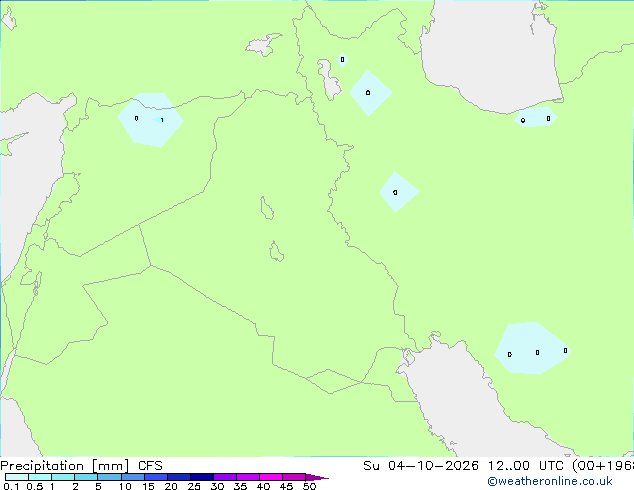Click the precipitation patch on Syria–Turkey border
The width and height of the screenshot is (634, 490).
(150, 120)
